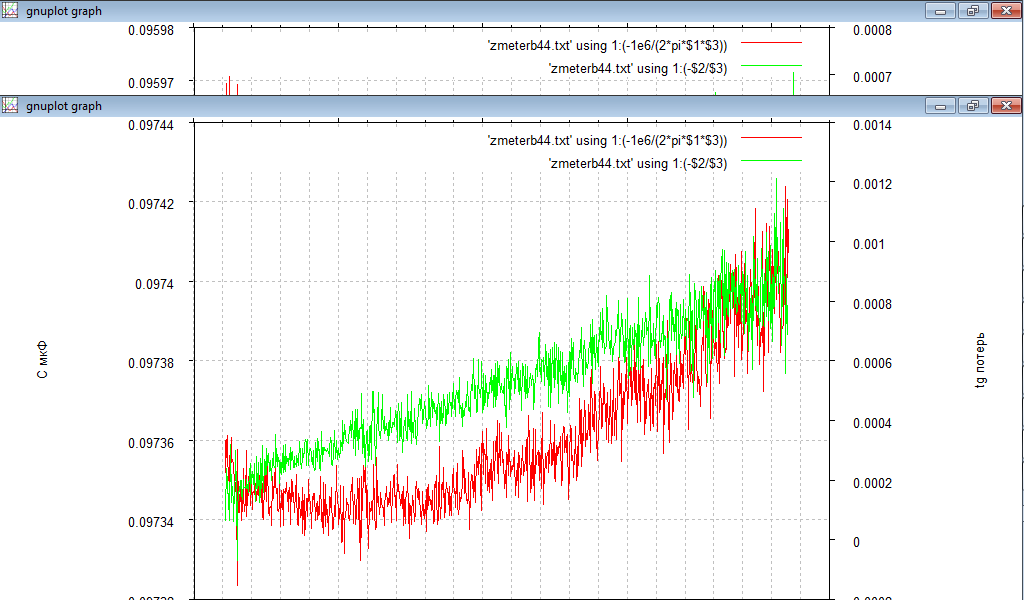Click the gnuplot icon in the back window title bar
This screenshot has height=600, width=1024.
[x=10, y=11]
